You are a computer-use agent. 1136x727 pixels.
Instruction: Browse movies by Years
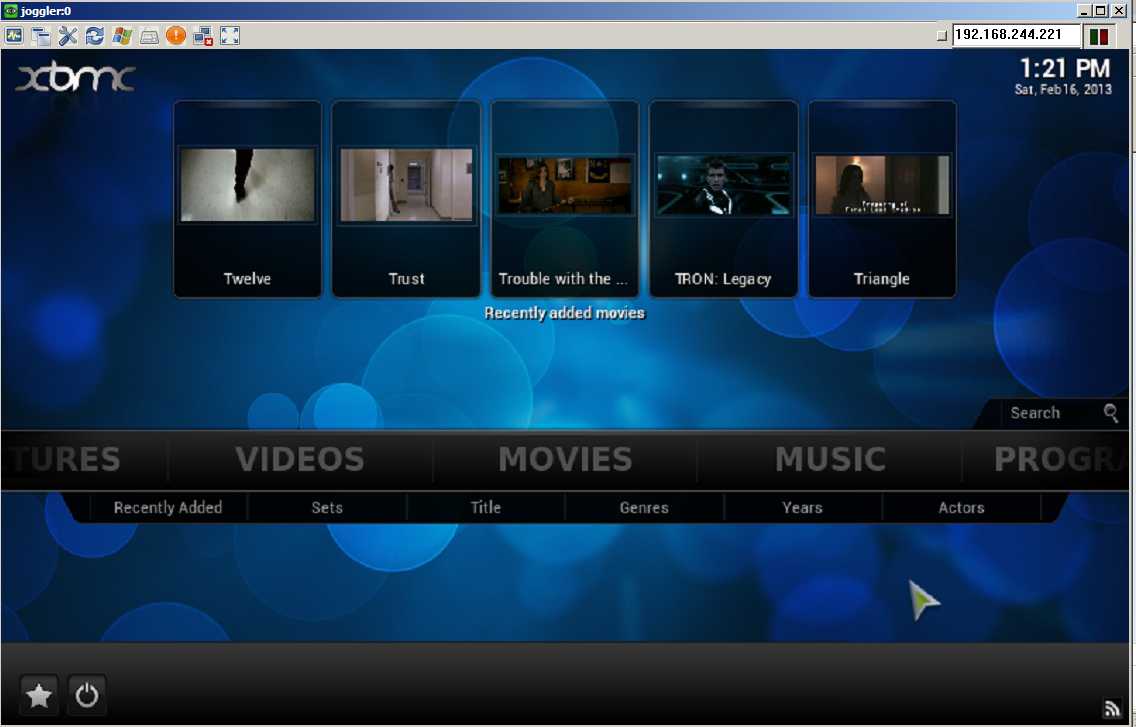[x=802, y=507]
